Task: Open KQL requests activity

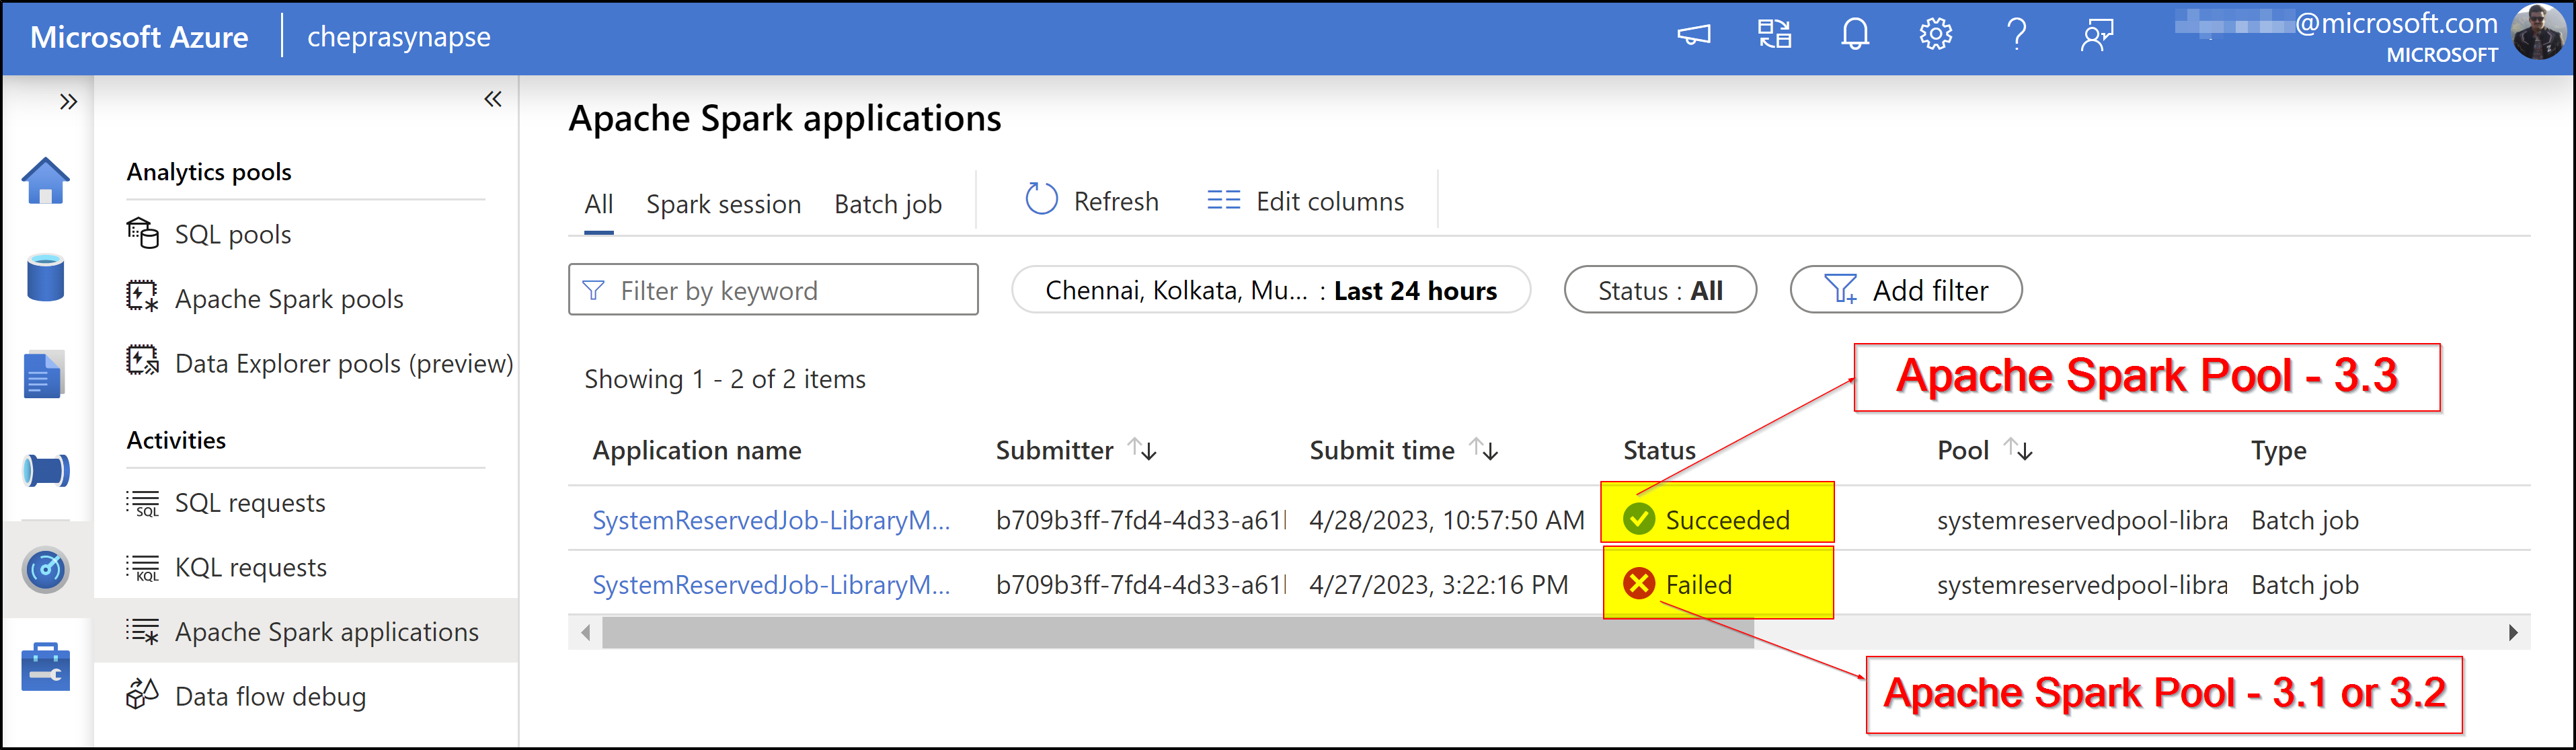Action: coord(251,567)
